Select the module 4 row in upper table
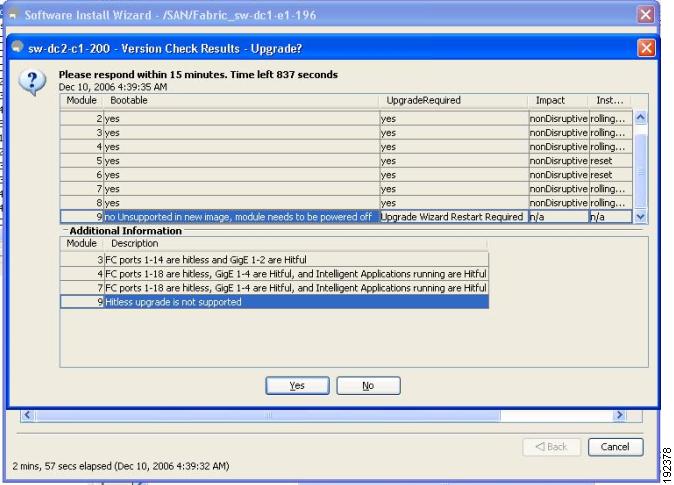Screen dimensions: 674x485 (346, 147)
